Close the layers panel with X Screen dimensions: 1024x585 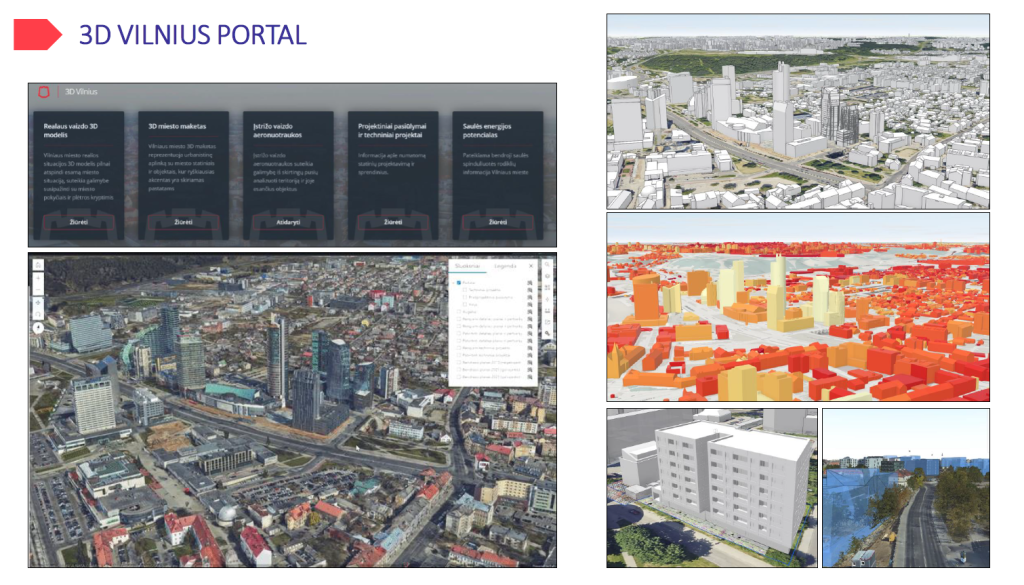pyautogui.click(x=531, y=266)
